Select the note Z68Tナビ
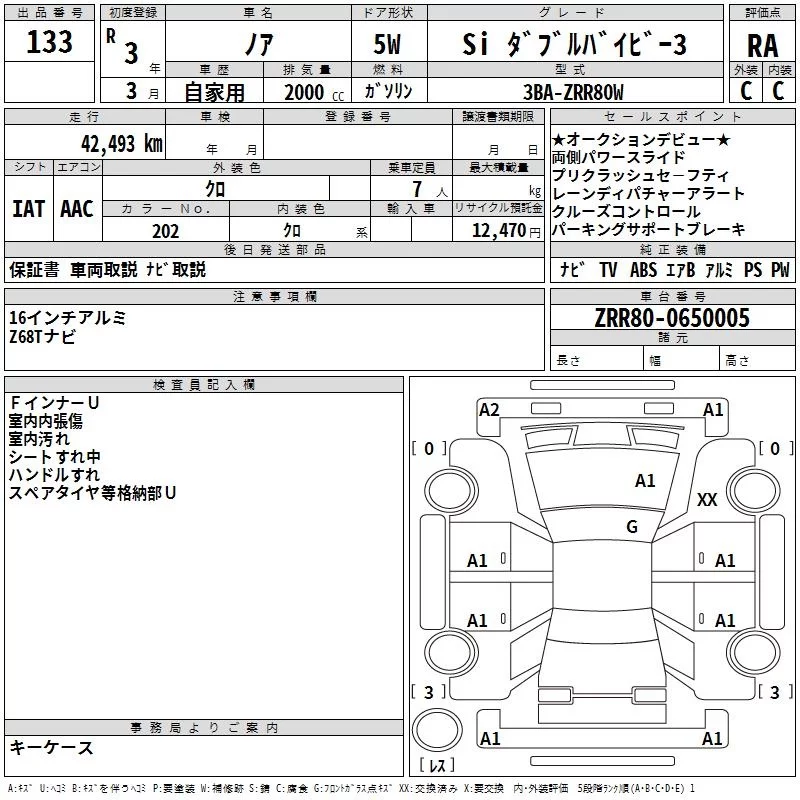Screen dimensions: 800x800 tap(42, 337)
